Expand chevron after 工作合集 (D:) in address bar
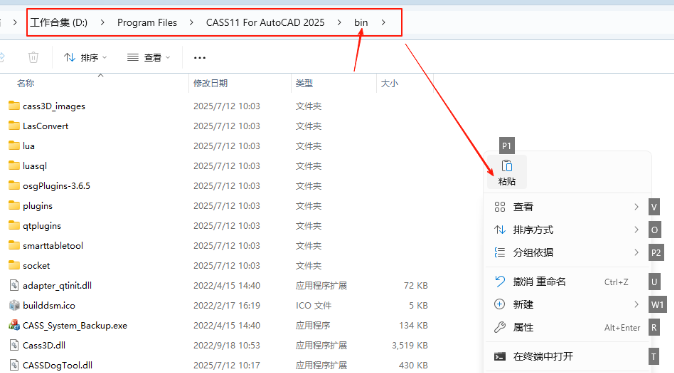The height and width of the screenshot is (373, 674). 102,22
